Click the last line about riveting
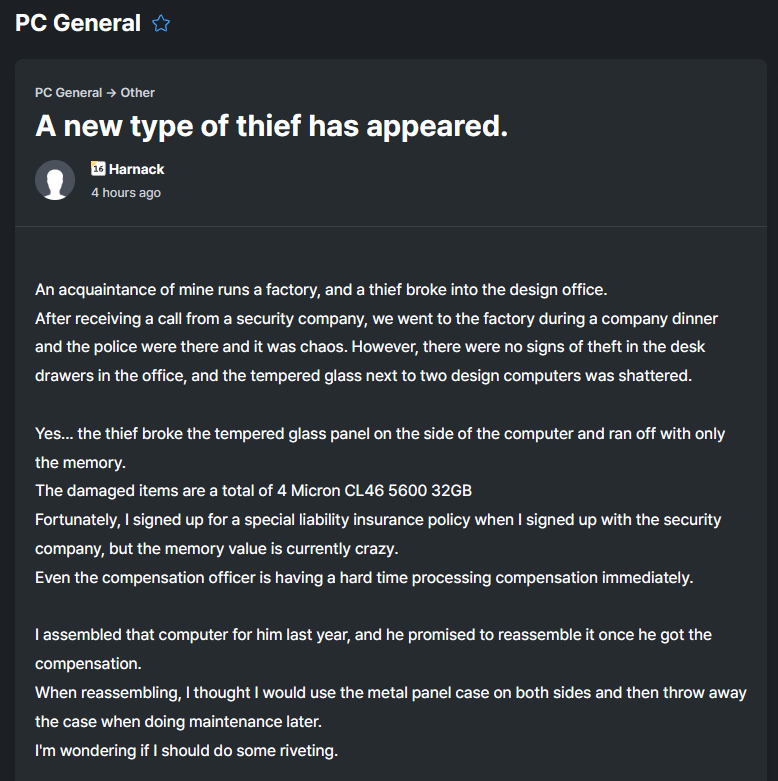Viewport: 778px width, 781px height. (186, 750)
